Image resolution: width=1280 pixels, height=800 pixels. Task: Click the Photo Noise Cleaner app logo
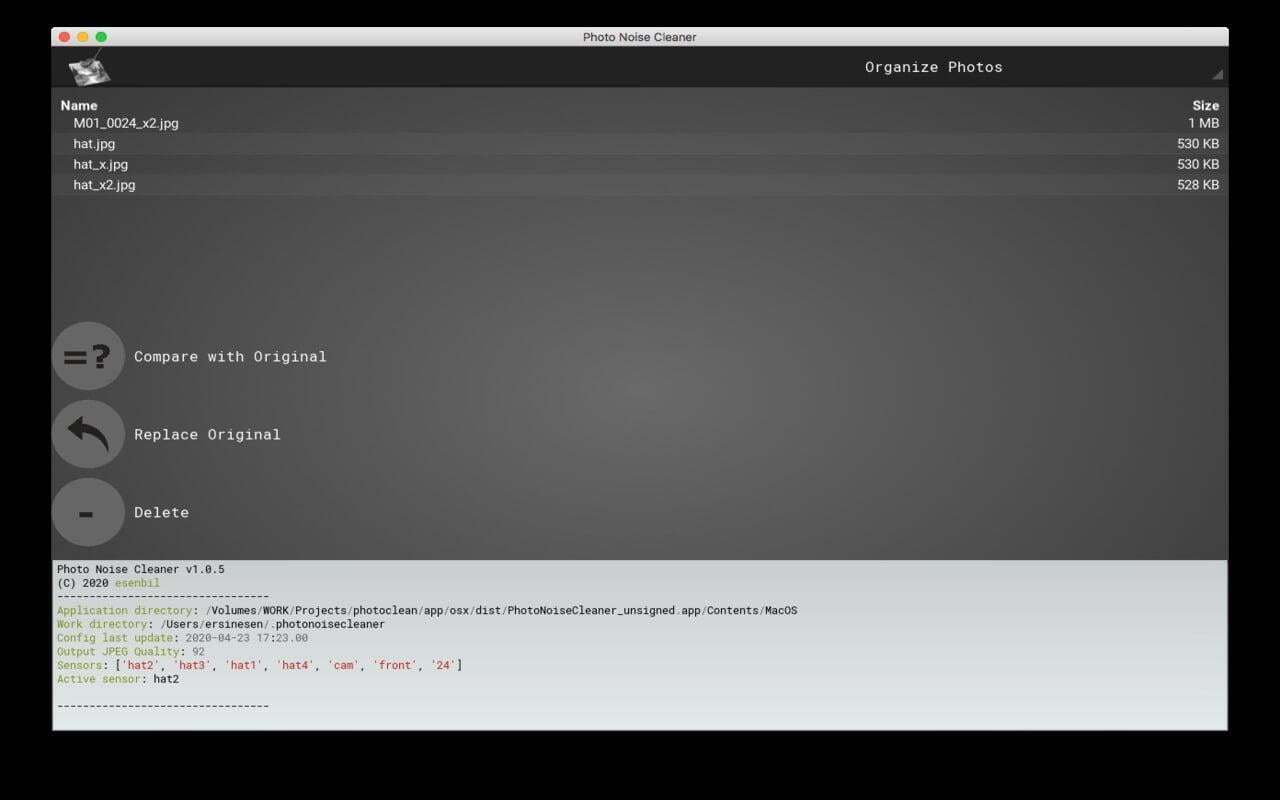pos(89,68)
